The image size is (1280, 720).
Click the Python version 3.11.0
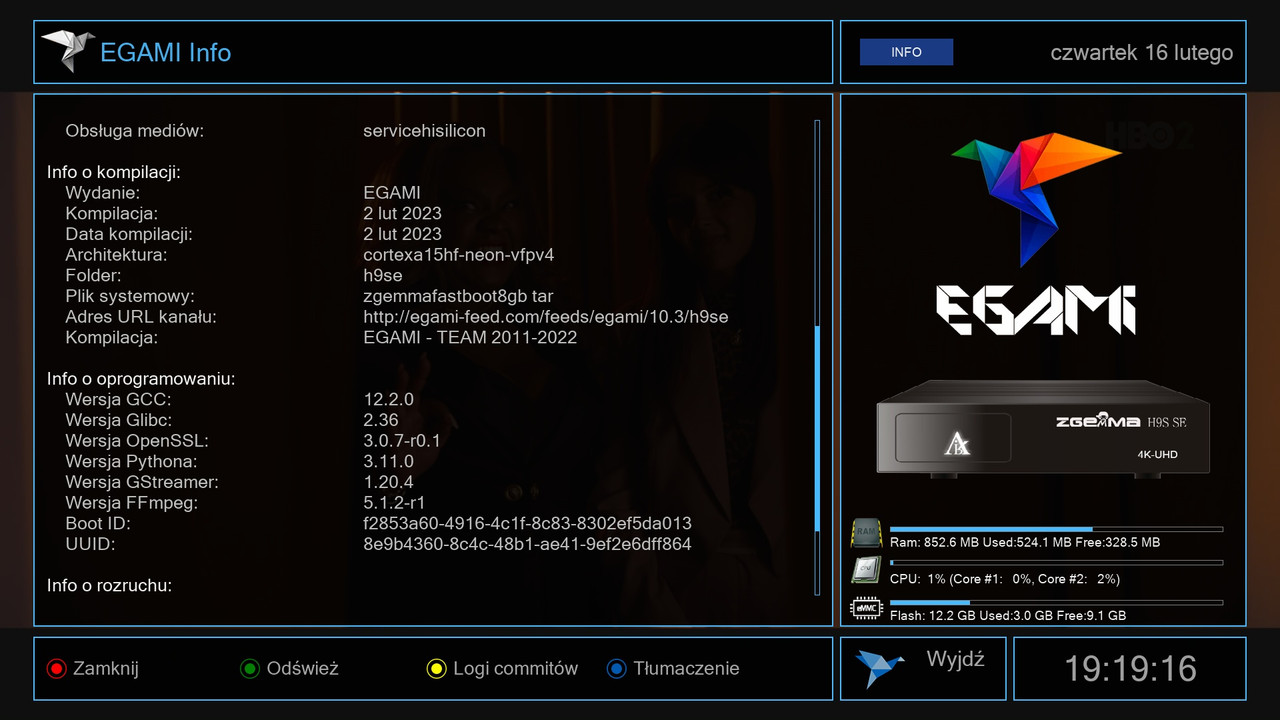click(389, 462)
